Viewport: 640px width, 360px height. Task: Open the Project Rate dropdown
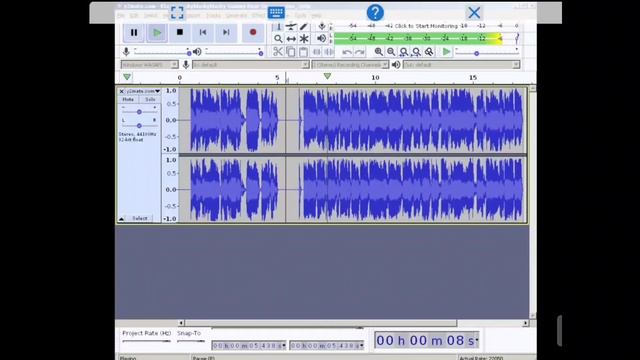click(147, 341)
